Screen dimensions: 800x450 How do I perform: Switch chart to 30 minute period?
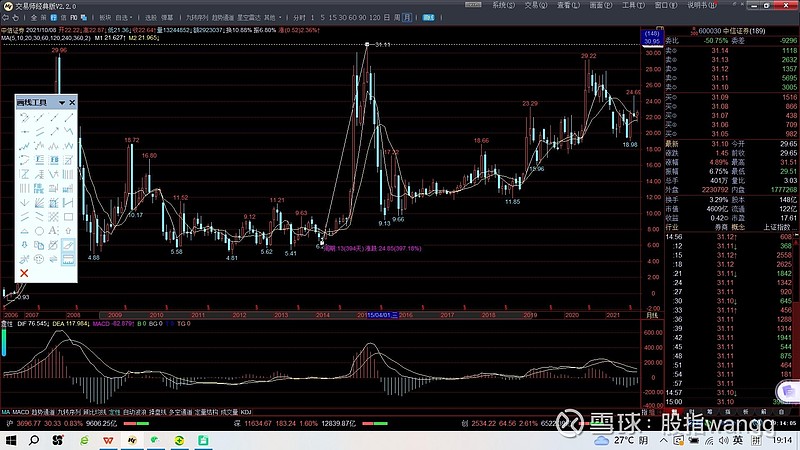(344, 17)
